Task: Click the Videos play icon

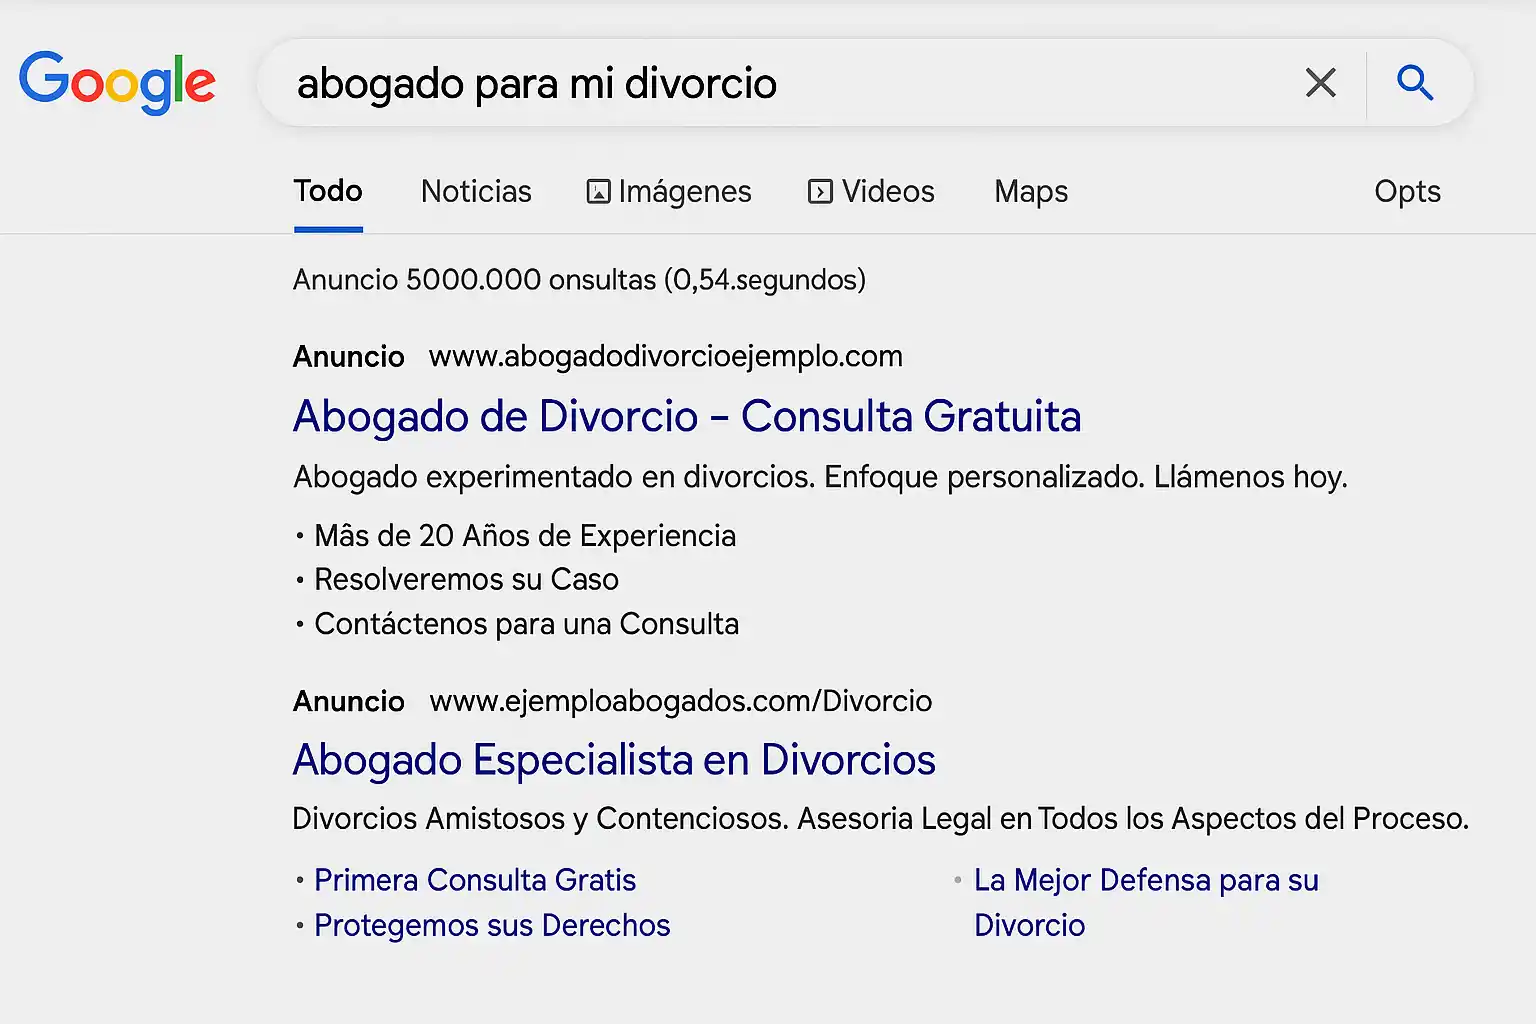Action: [x=820, y=191]
